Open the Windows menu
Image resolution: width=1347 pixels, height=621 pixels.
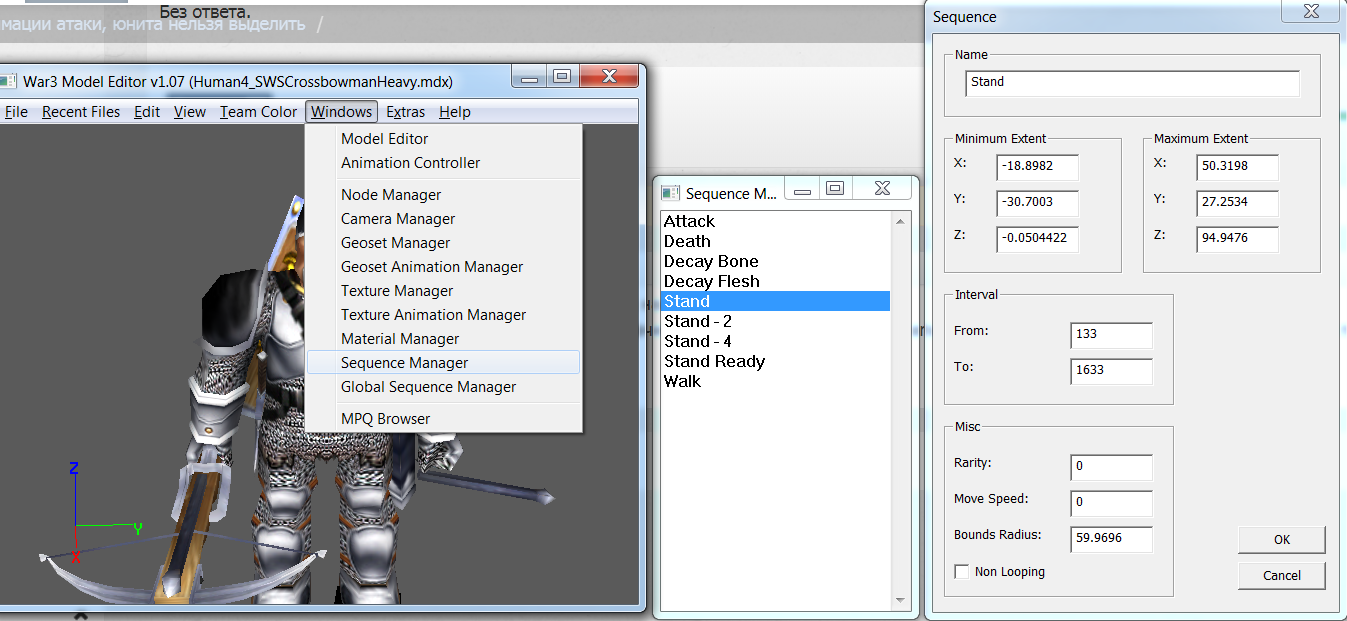(x=341, y=112)
